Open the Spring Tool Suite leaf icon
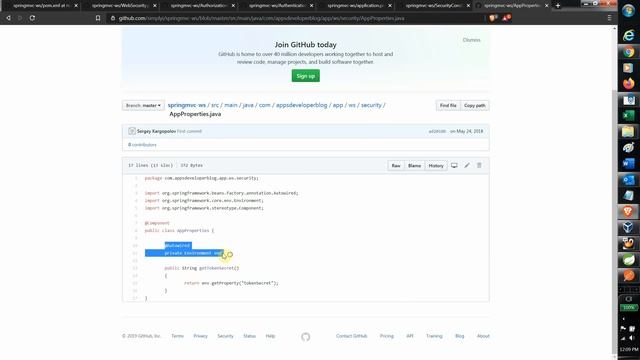The width and height of the screenshot is (640, 360). click(629, 260)
